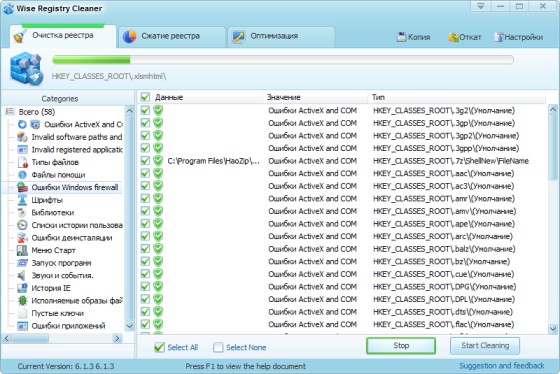Uncheck the header checkbox beside Данные
The image size is (560, 374).
click(x=145, y=97)
